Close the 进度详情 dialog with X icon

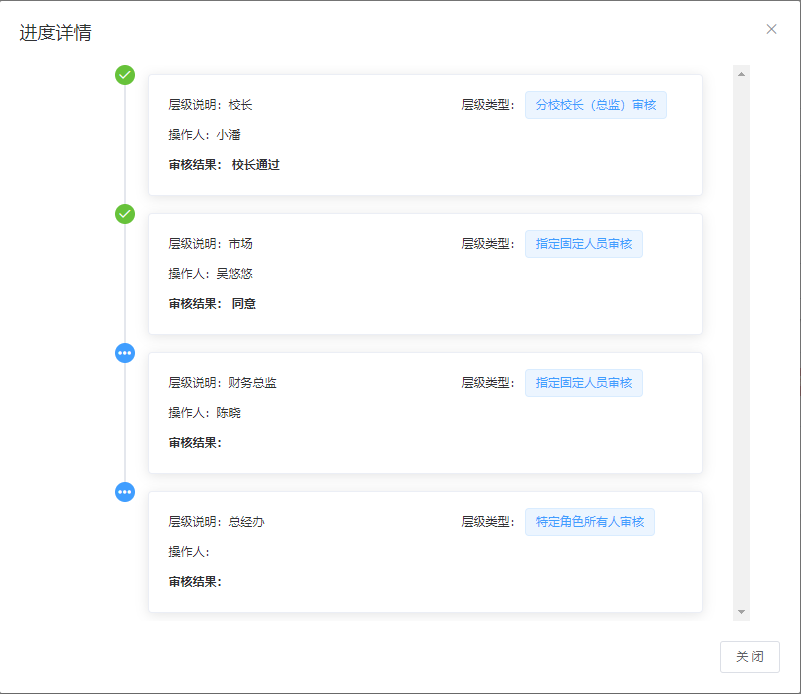click(x=771, y=29)
